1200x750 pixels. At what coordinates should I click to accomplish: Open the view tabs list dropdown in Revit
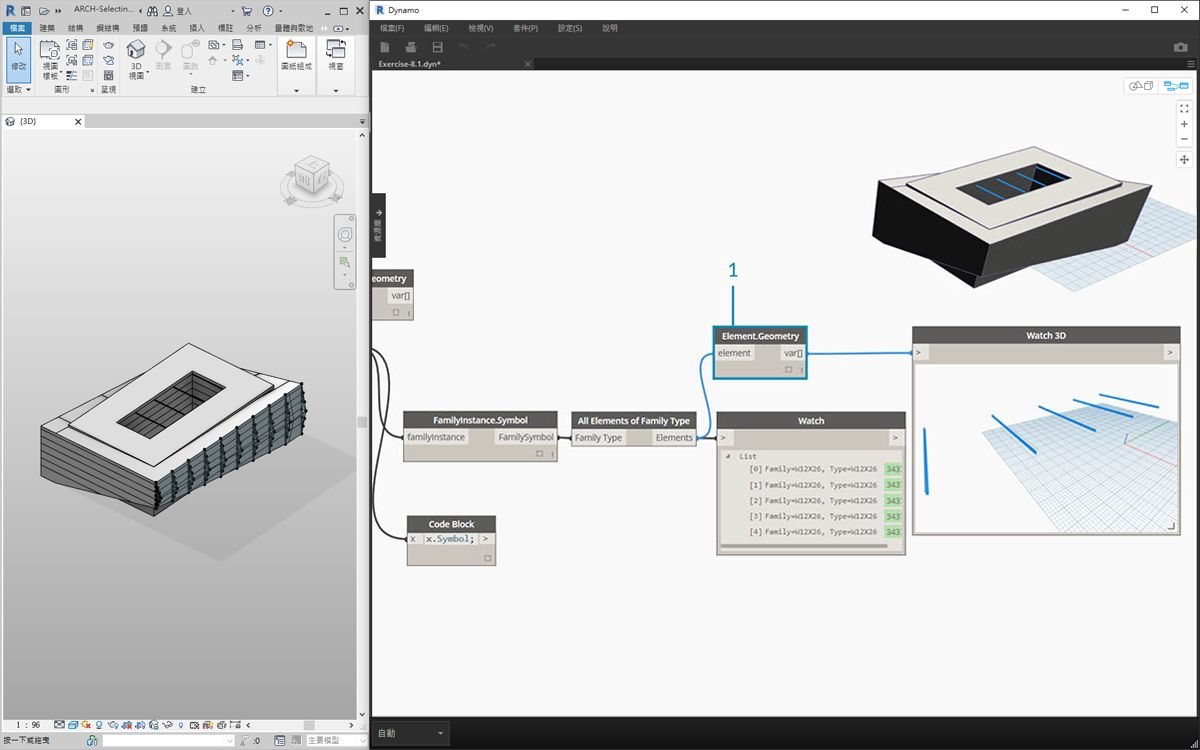[363, 121]
